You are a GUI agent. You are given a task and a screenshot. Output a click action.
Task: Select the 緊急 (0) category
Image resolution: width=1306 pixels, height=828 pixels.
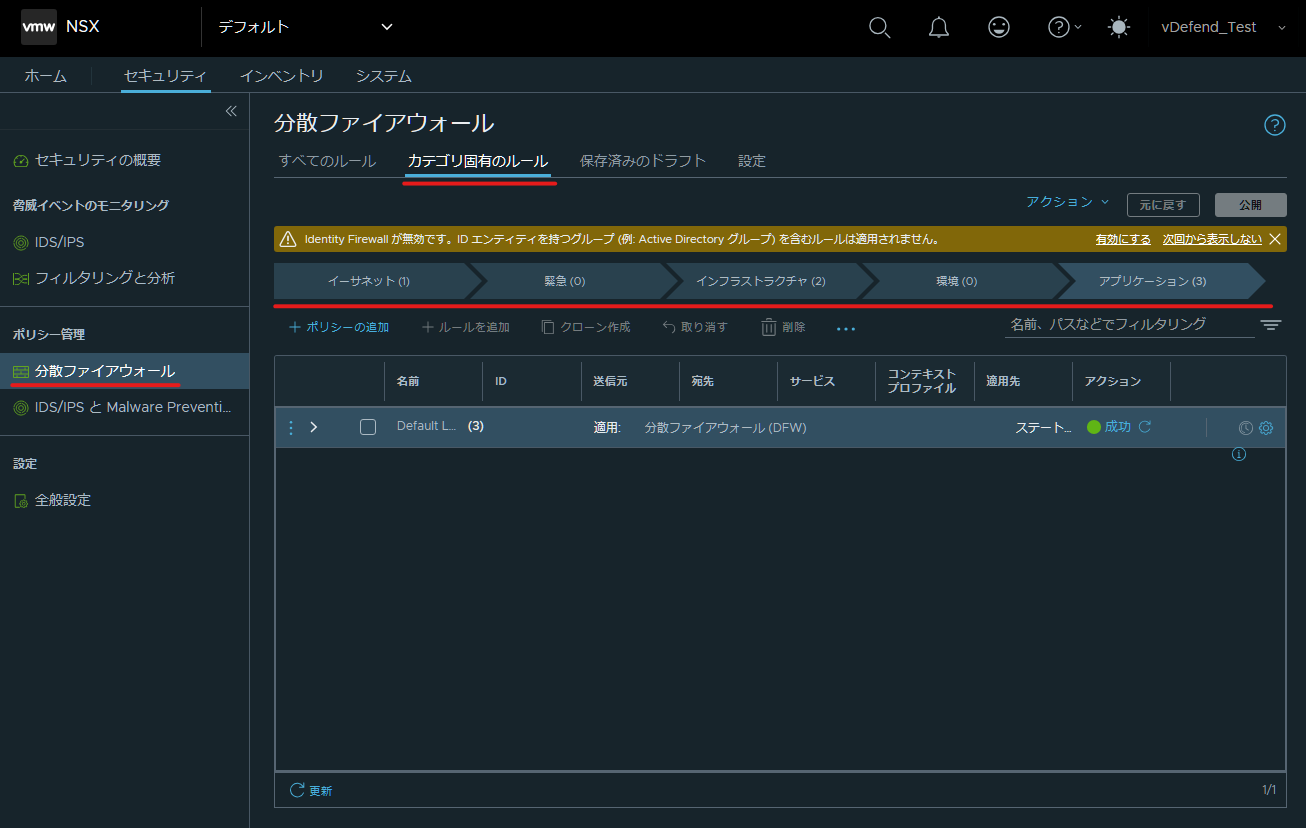click(566, 281)
